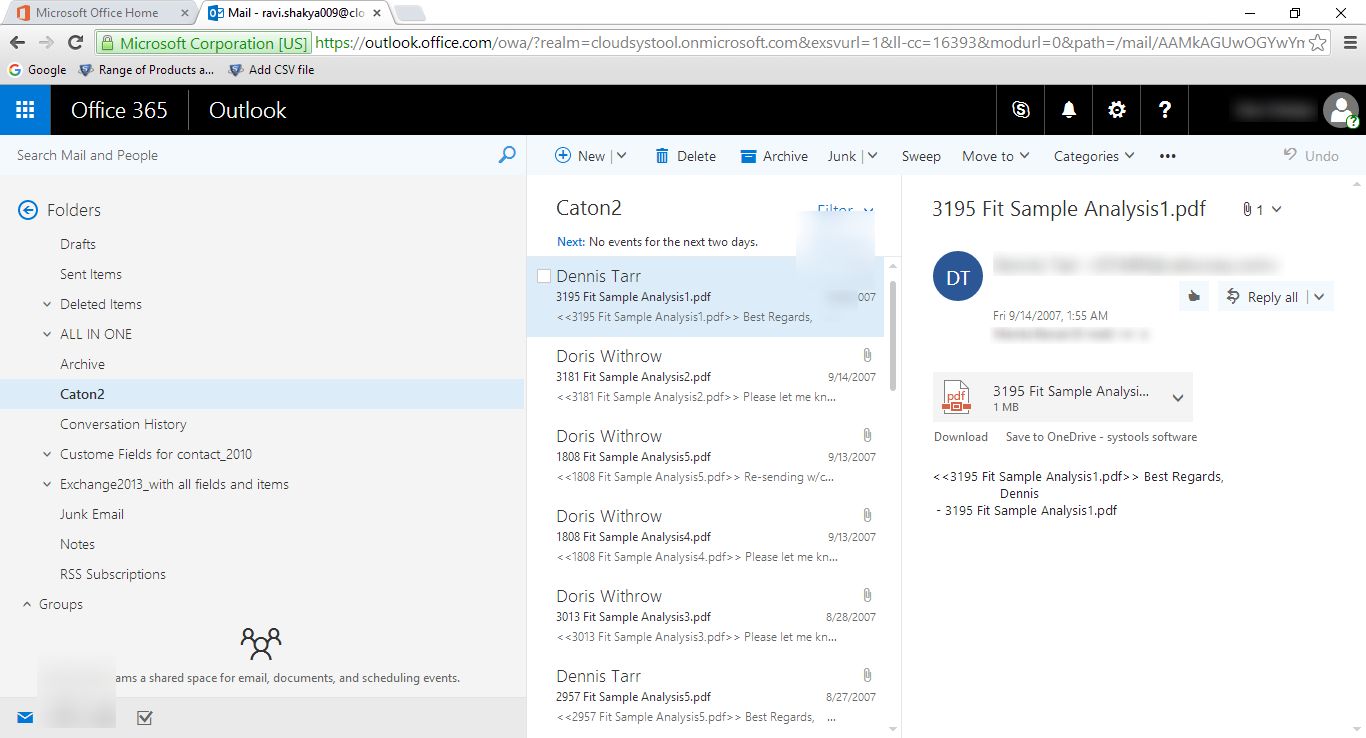Tick the checkbox beside Dennis Tarr's selected email
The height and width of the screenshot is (738, 1366).
pos(544,276)
